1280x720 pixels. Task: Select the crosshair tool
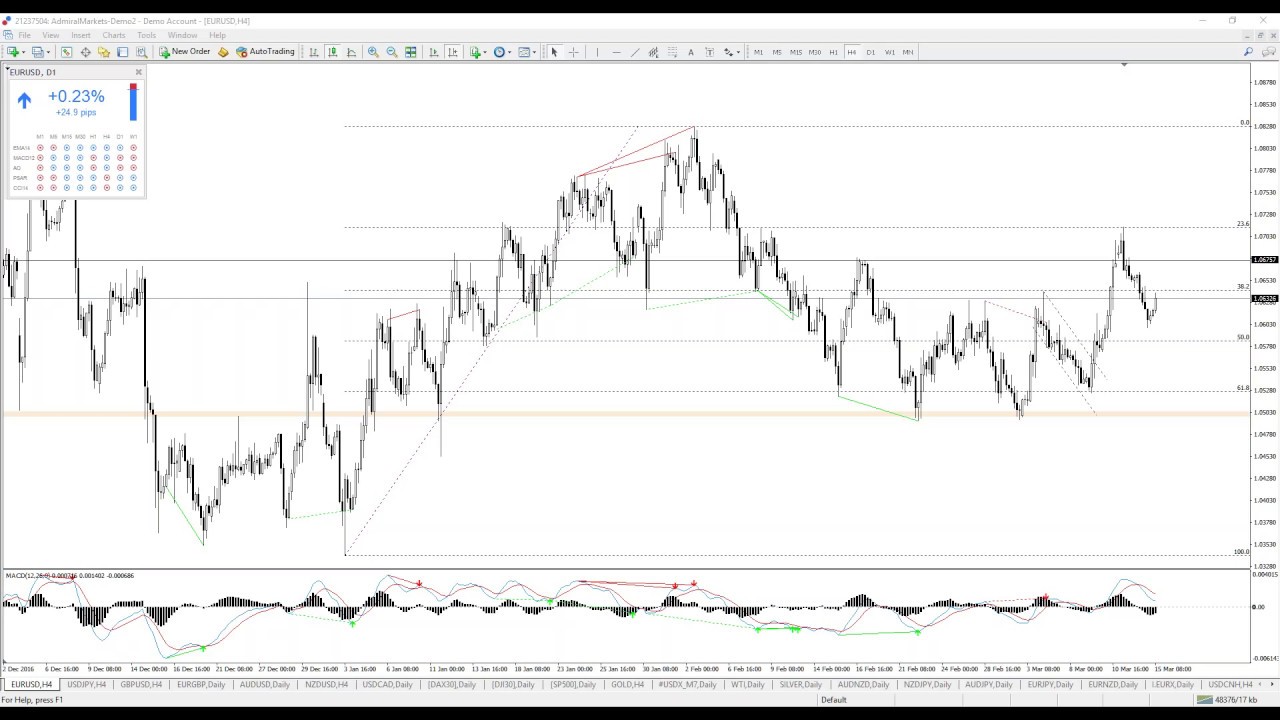[574, 52]
